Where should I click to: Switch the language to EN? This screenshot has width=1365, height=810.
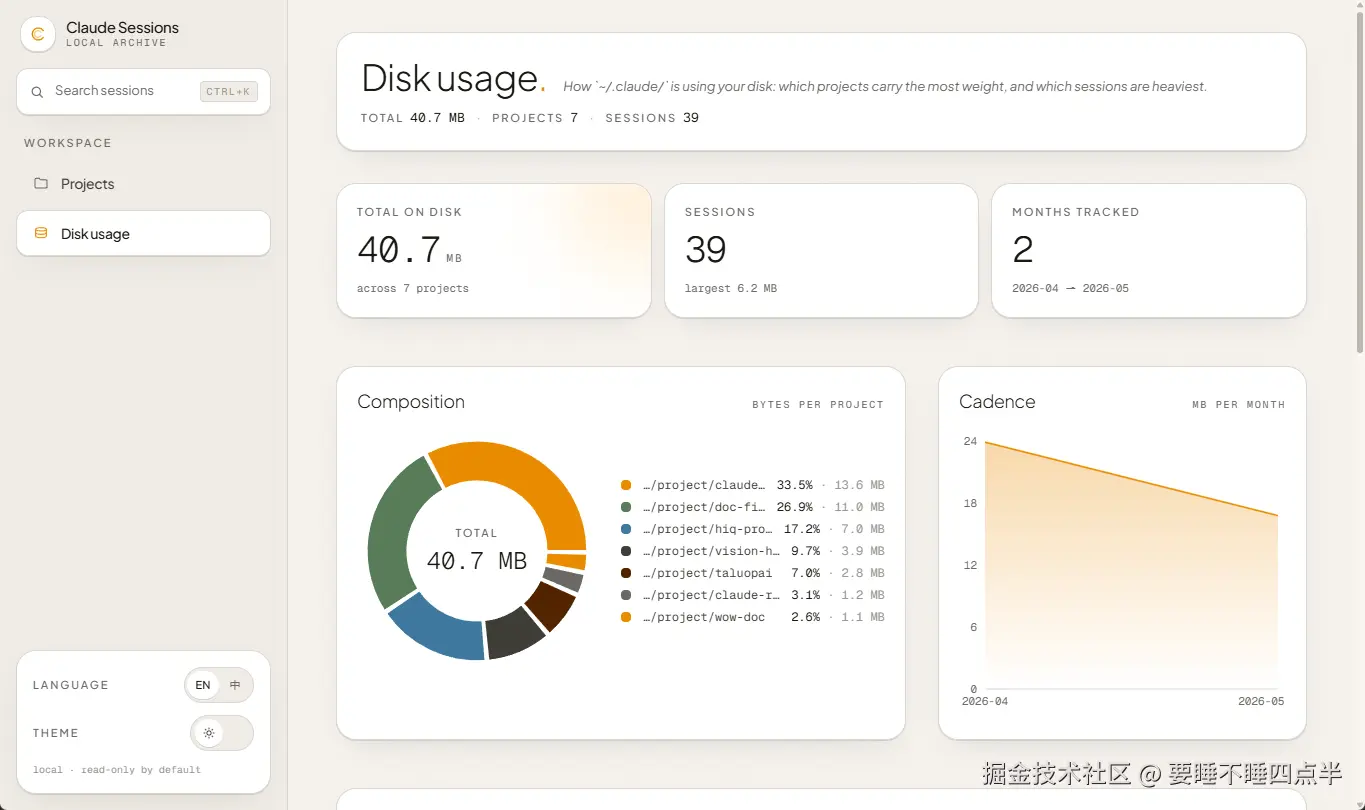coord(203,685)
